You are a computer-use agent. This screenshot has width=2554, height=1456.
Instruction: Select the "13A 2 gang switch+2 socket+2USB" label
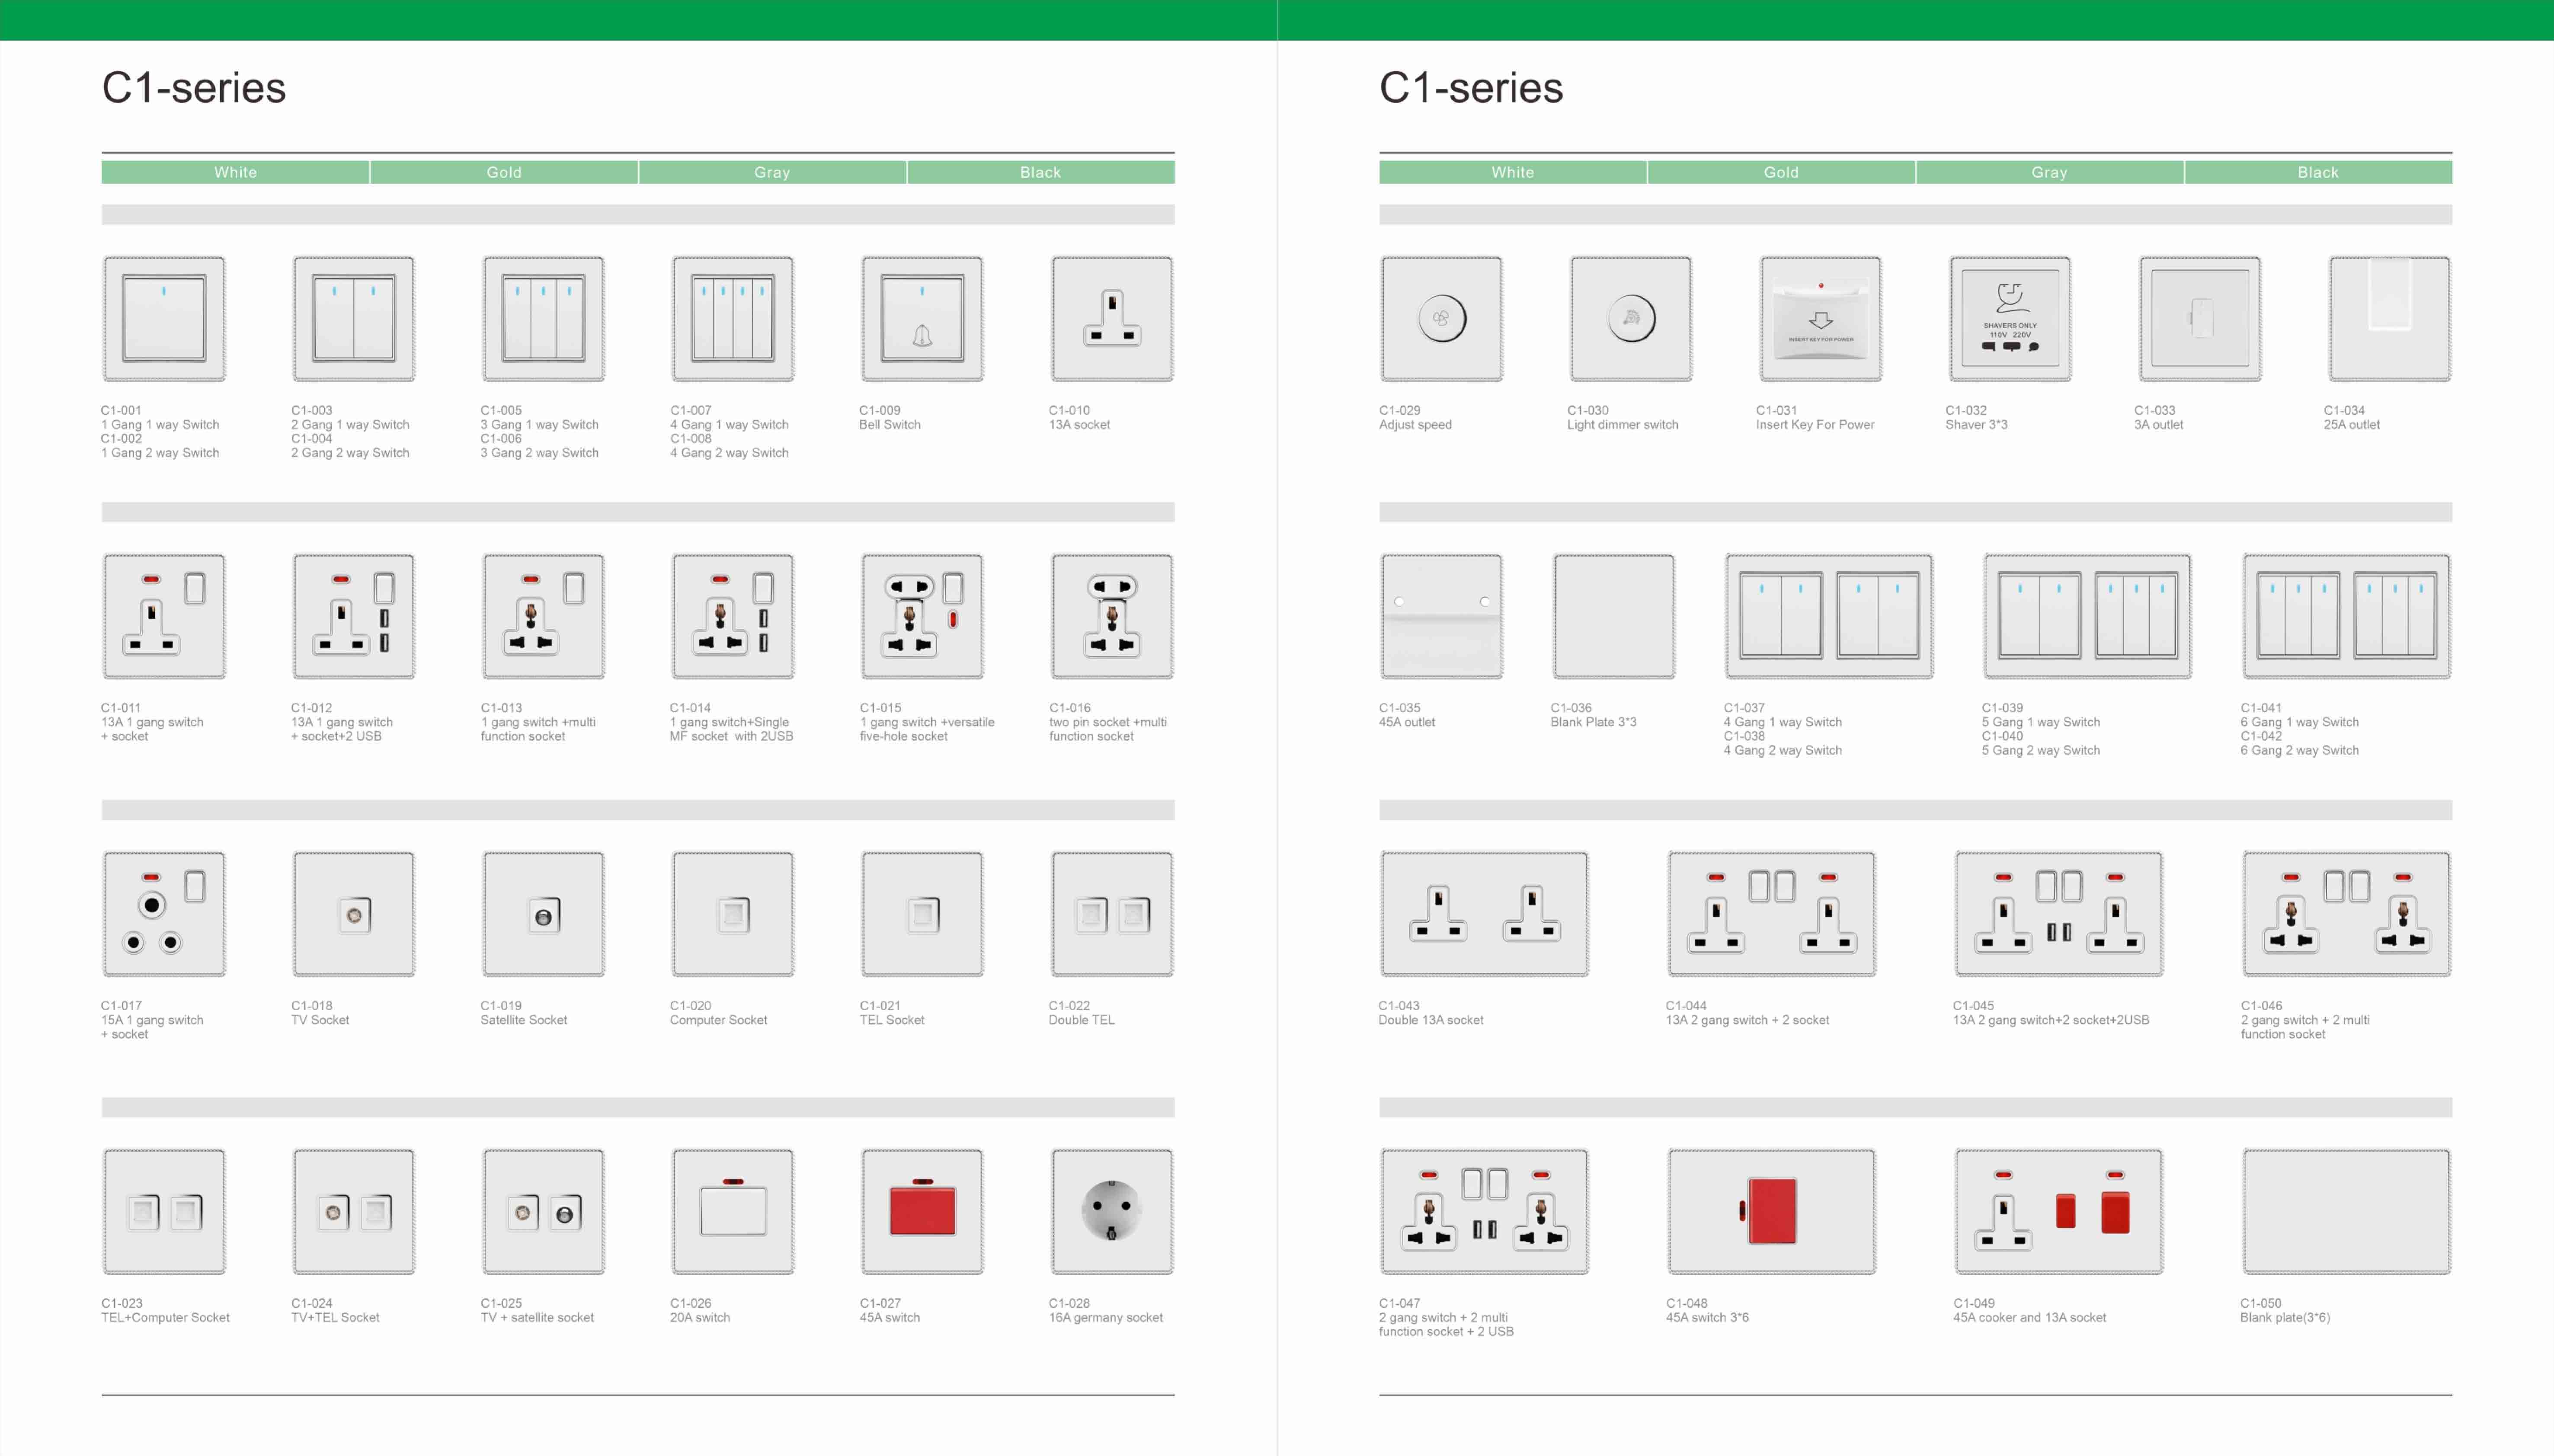[x=2051, y=1020]
